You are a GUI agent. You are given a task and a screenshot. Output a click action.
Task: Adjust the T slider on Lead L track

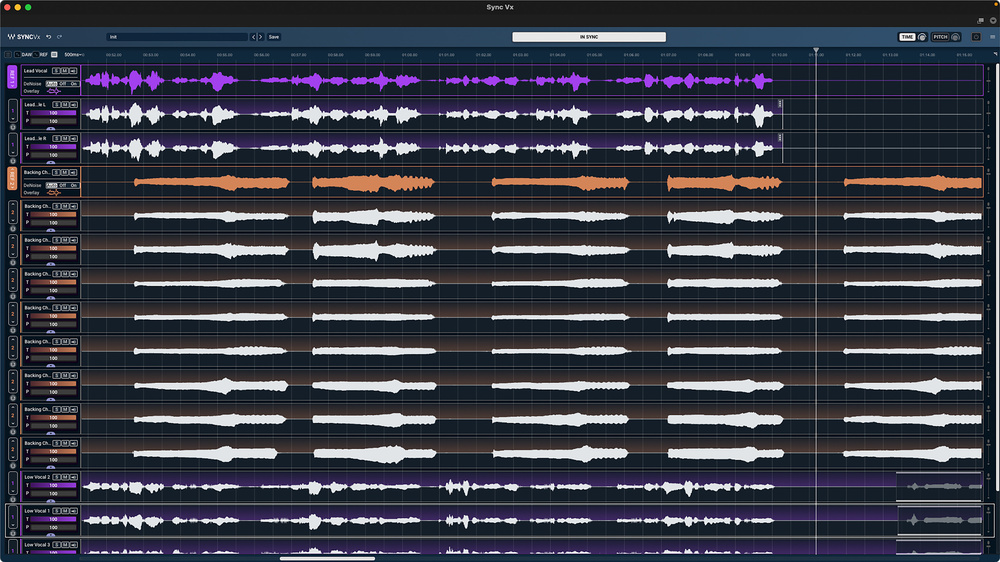54,112
